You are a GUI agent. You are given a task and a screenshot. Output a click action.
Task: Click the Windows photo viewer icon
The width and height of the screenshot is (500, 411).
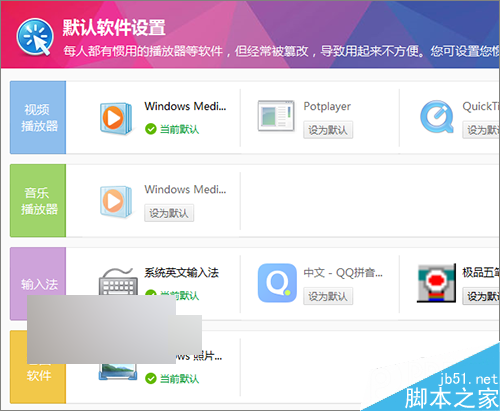pyautogui.click(x=118, y=372)
